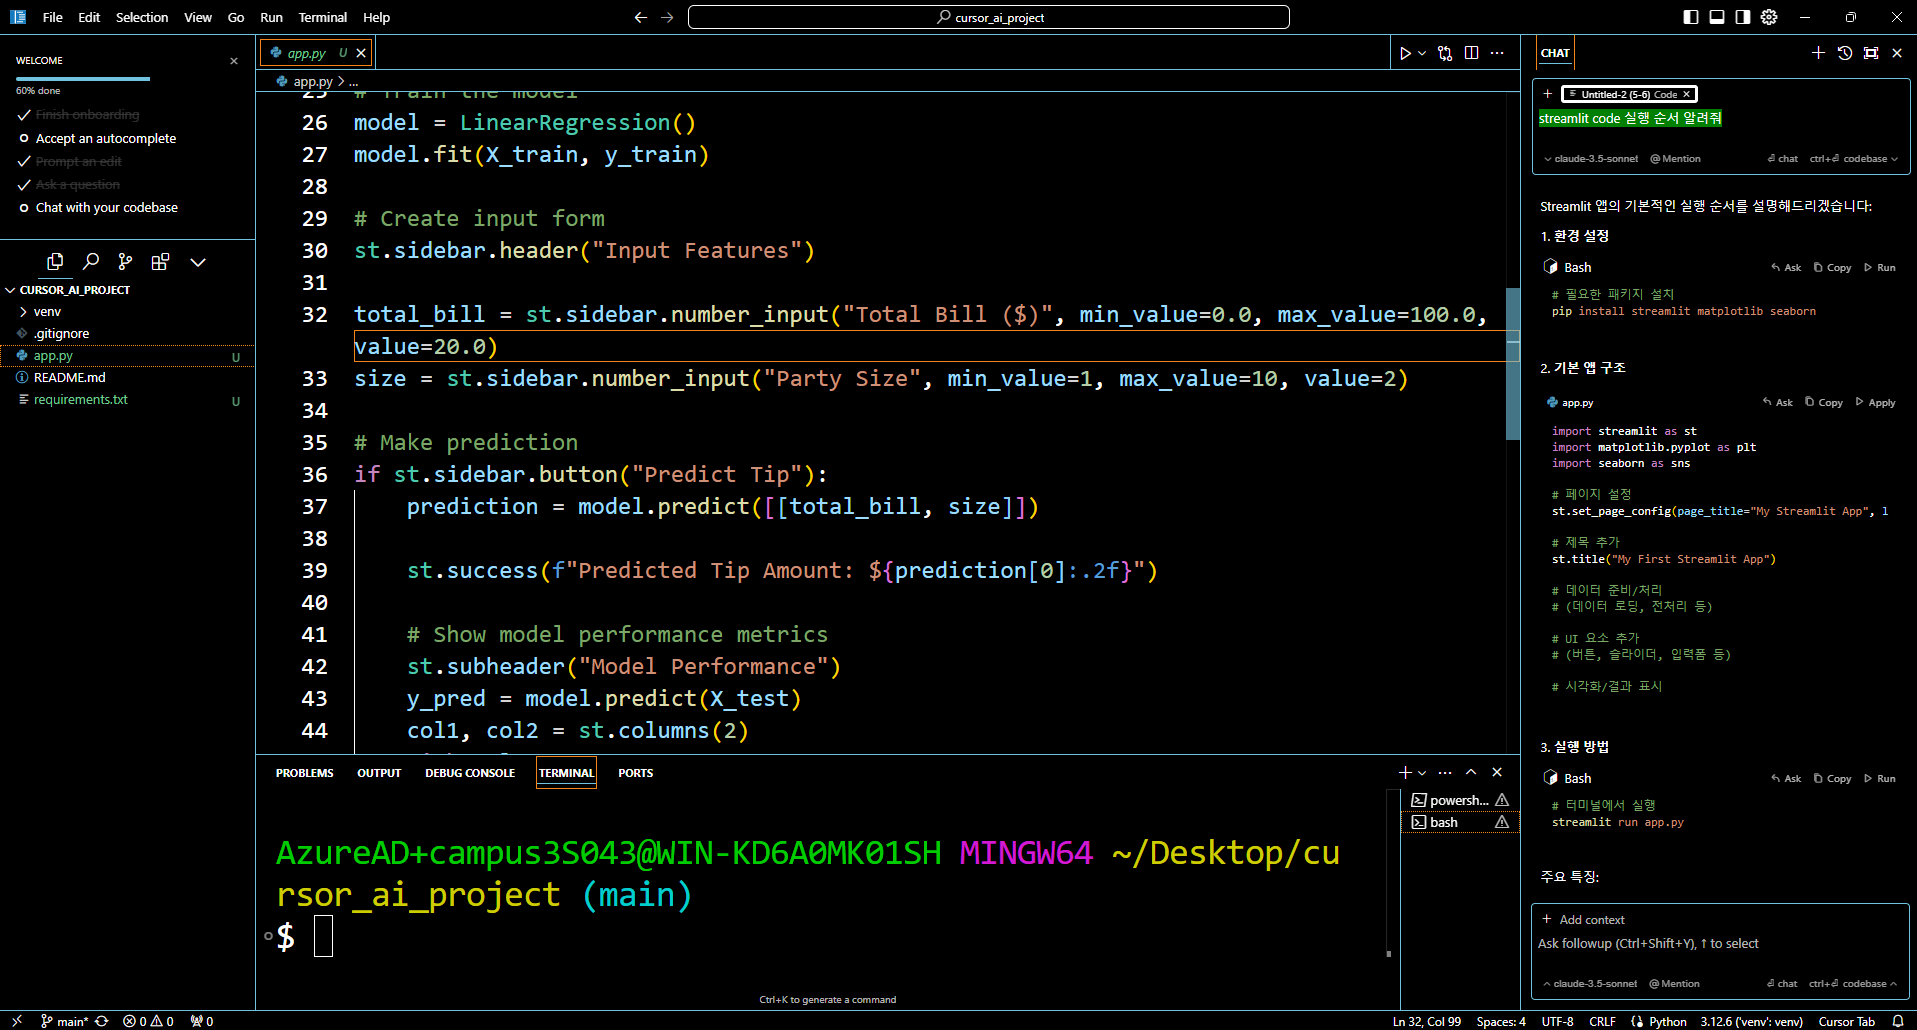This screenshot has height=1030, width=1917.
Task: Go forward with the navigation arrow
Action: (667, 17)
